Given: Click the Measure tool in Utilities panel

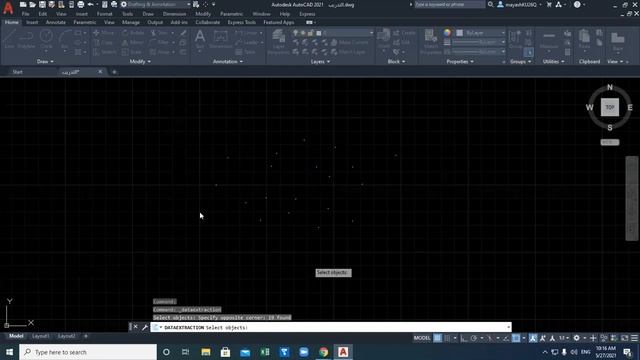Looking at the screenshot, I should pos(549,40).
